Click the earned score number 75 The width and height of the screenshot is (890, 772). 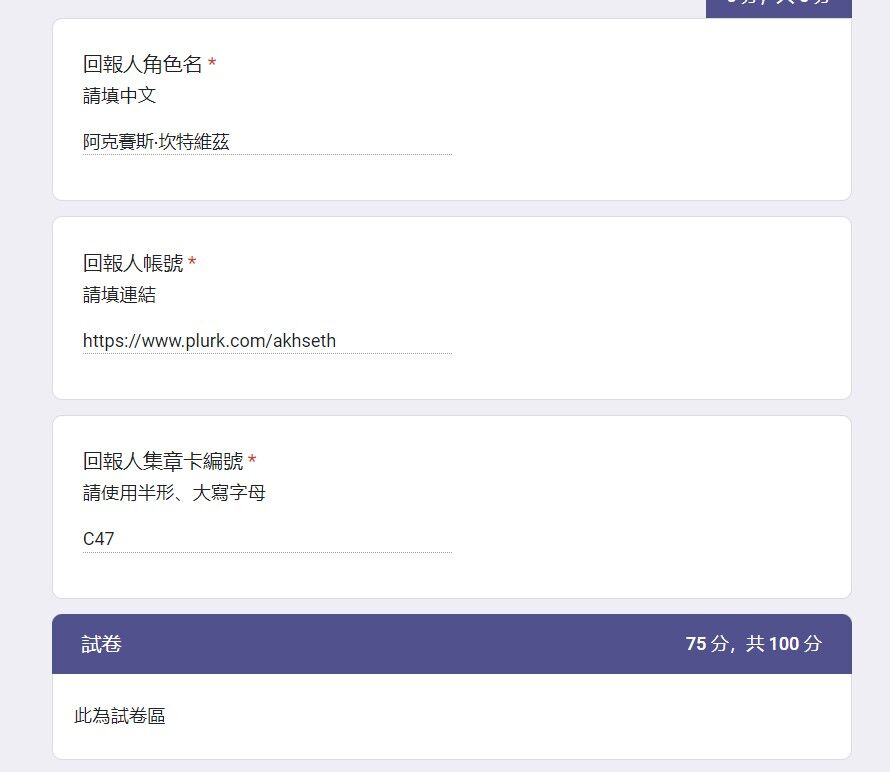696,644
